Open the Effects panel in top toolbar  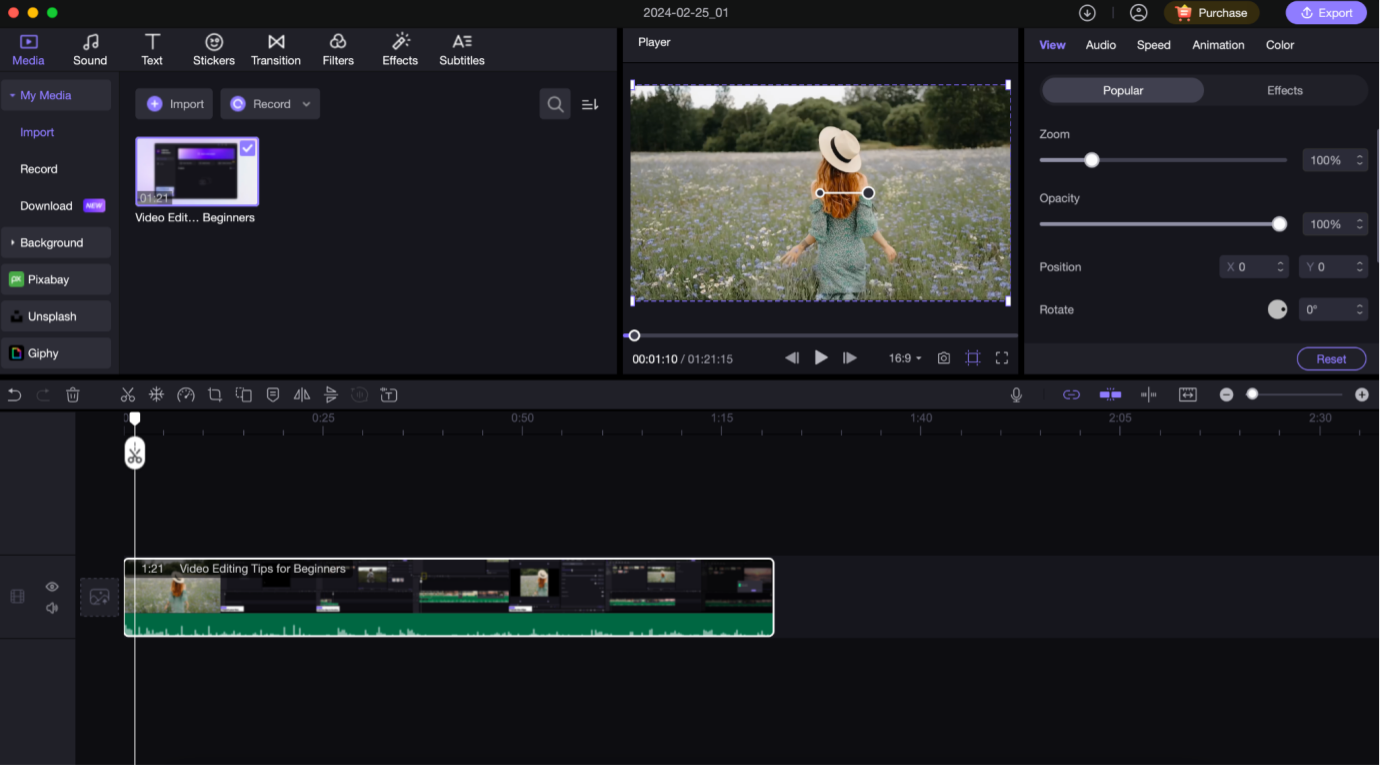click(x=400, y=49)
